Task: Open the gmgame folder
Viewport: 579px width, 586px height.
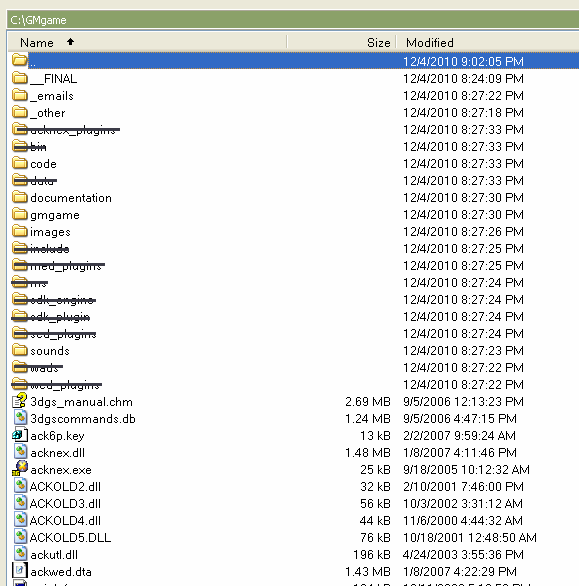Action: pos(55,215)
